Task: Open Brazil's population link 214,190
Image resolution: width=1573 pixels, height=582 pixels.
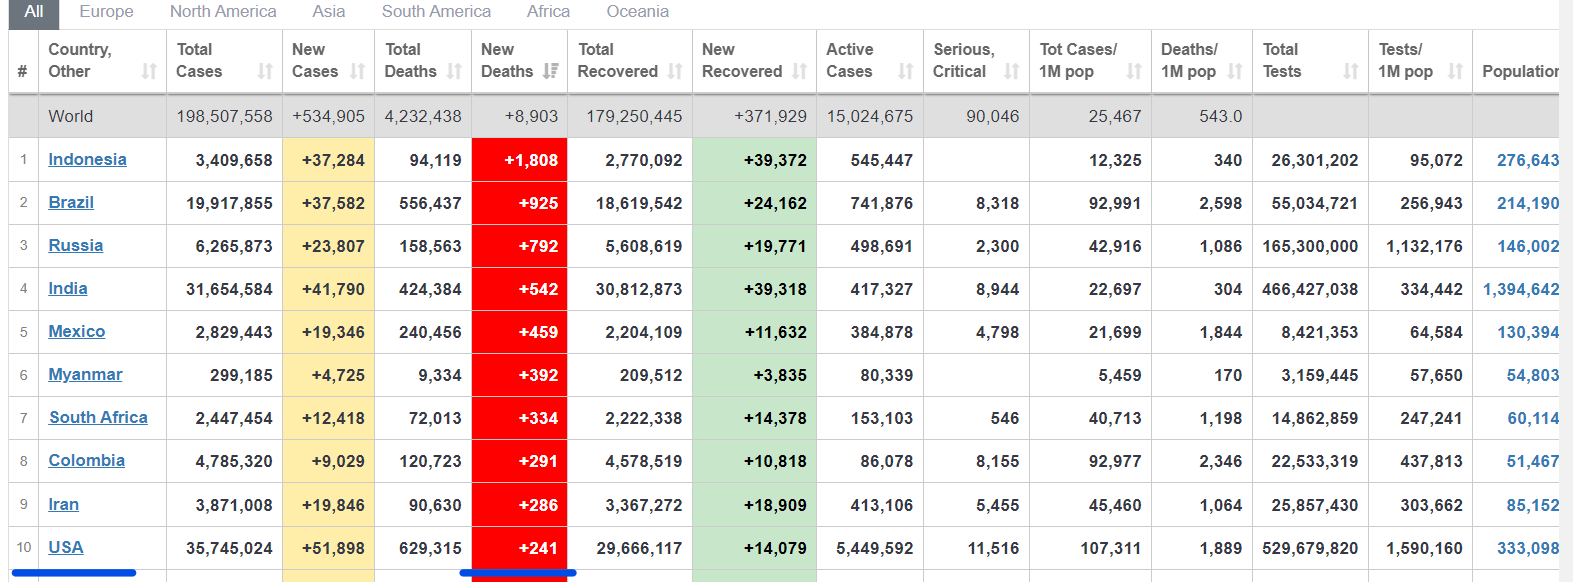Action: (1528, 203)
